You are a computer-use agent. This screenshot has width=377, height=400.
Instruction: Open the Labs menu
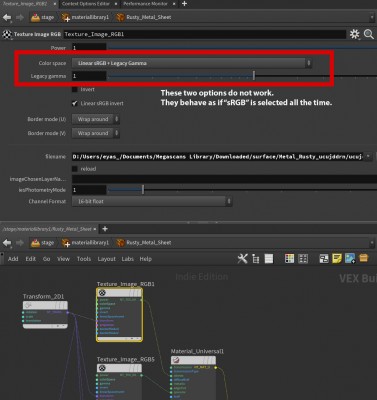(x=127, y=259)
